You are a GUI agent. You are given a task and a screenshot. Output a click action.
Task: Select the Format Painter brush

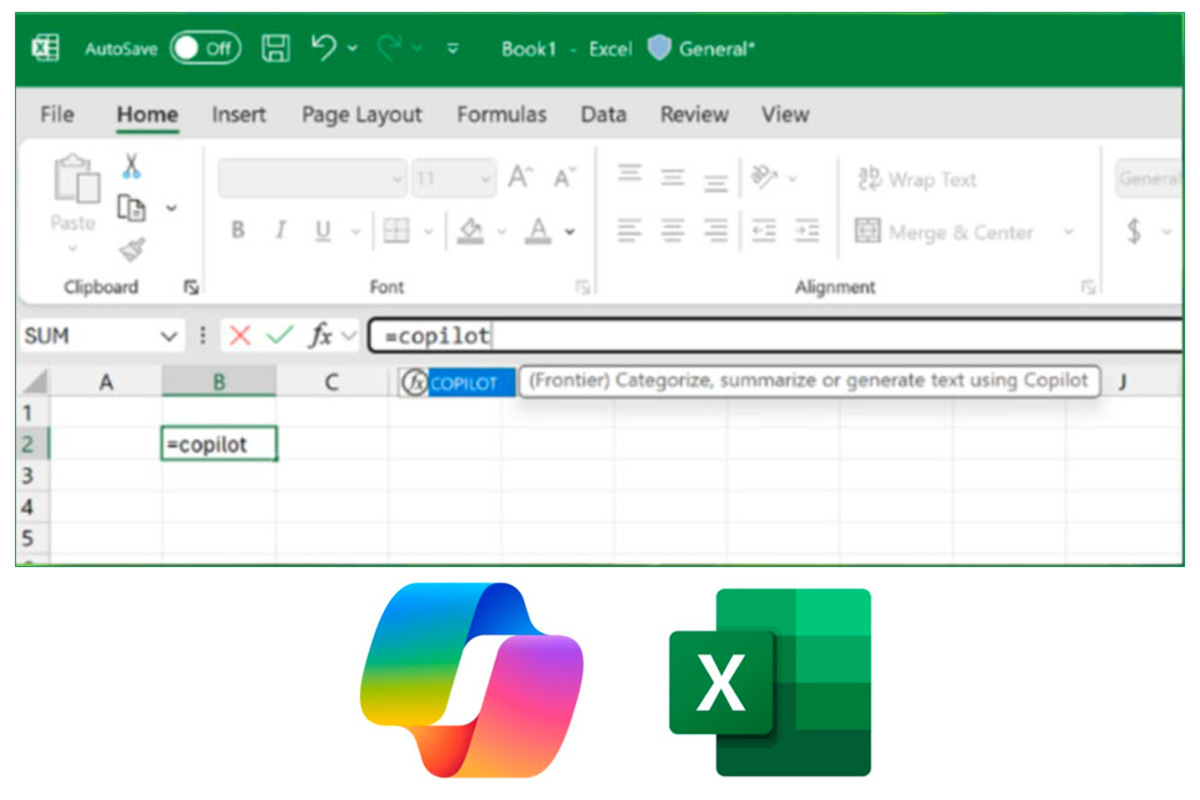pyautogui.click(x=131, y=249)
